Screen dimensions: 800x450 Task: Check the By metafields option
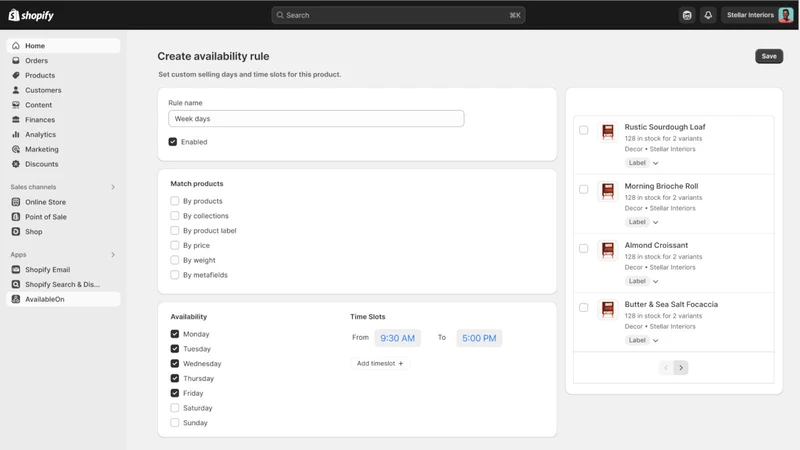[x=174, y=275]
